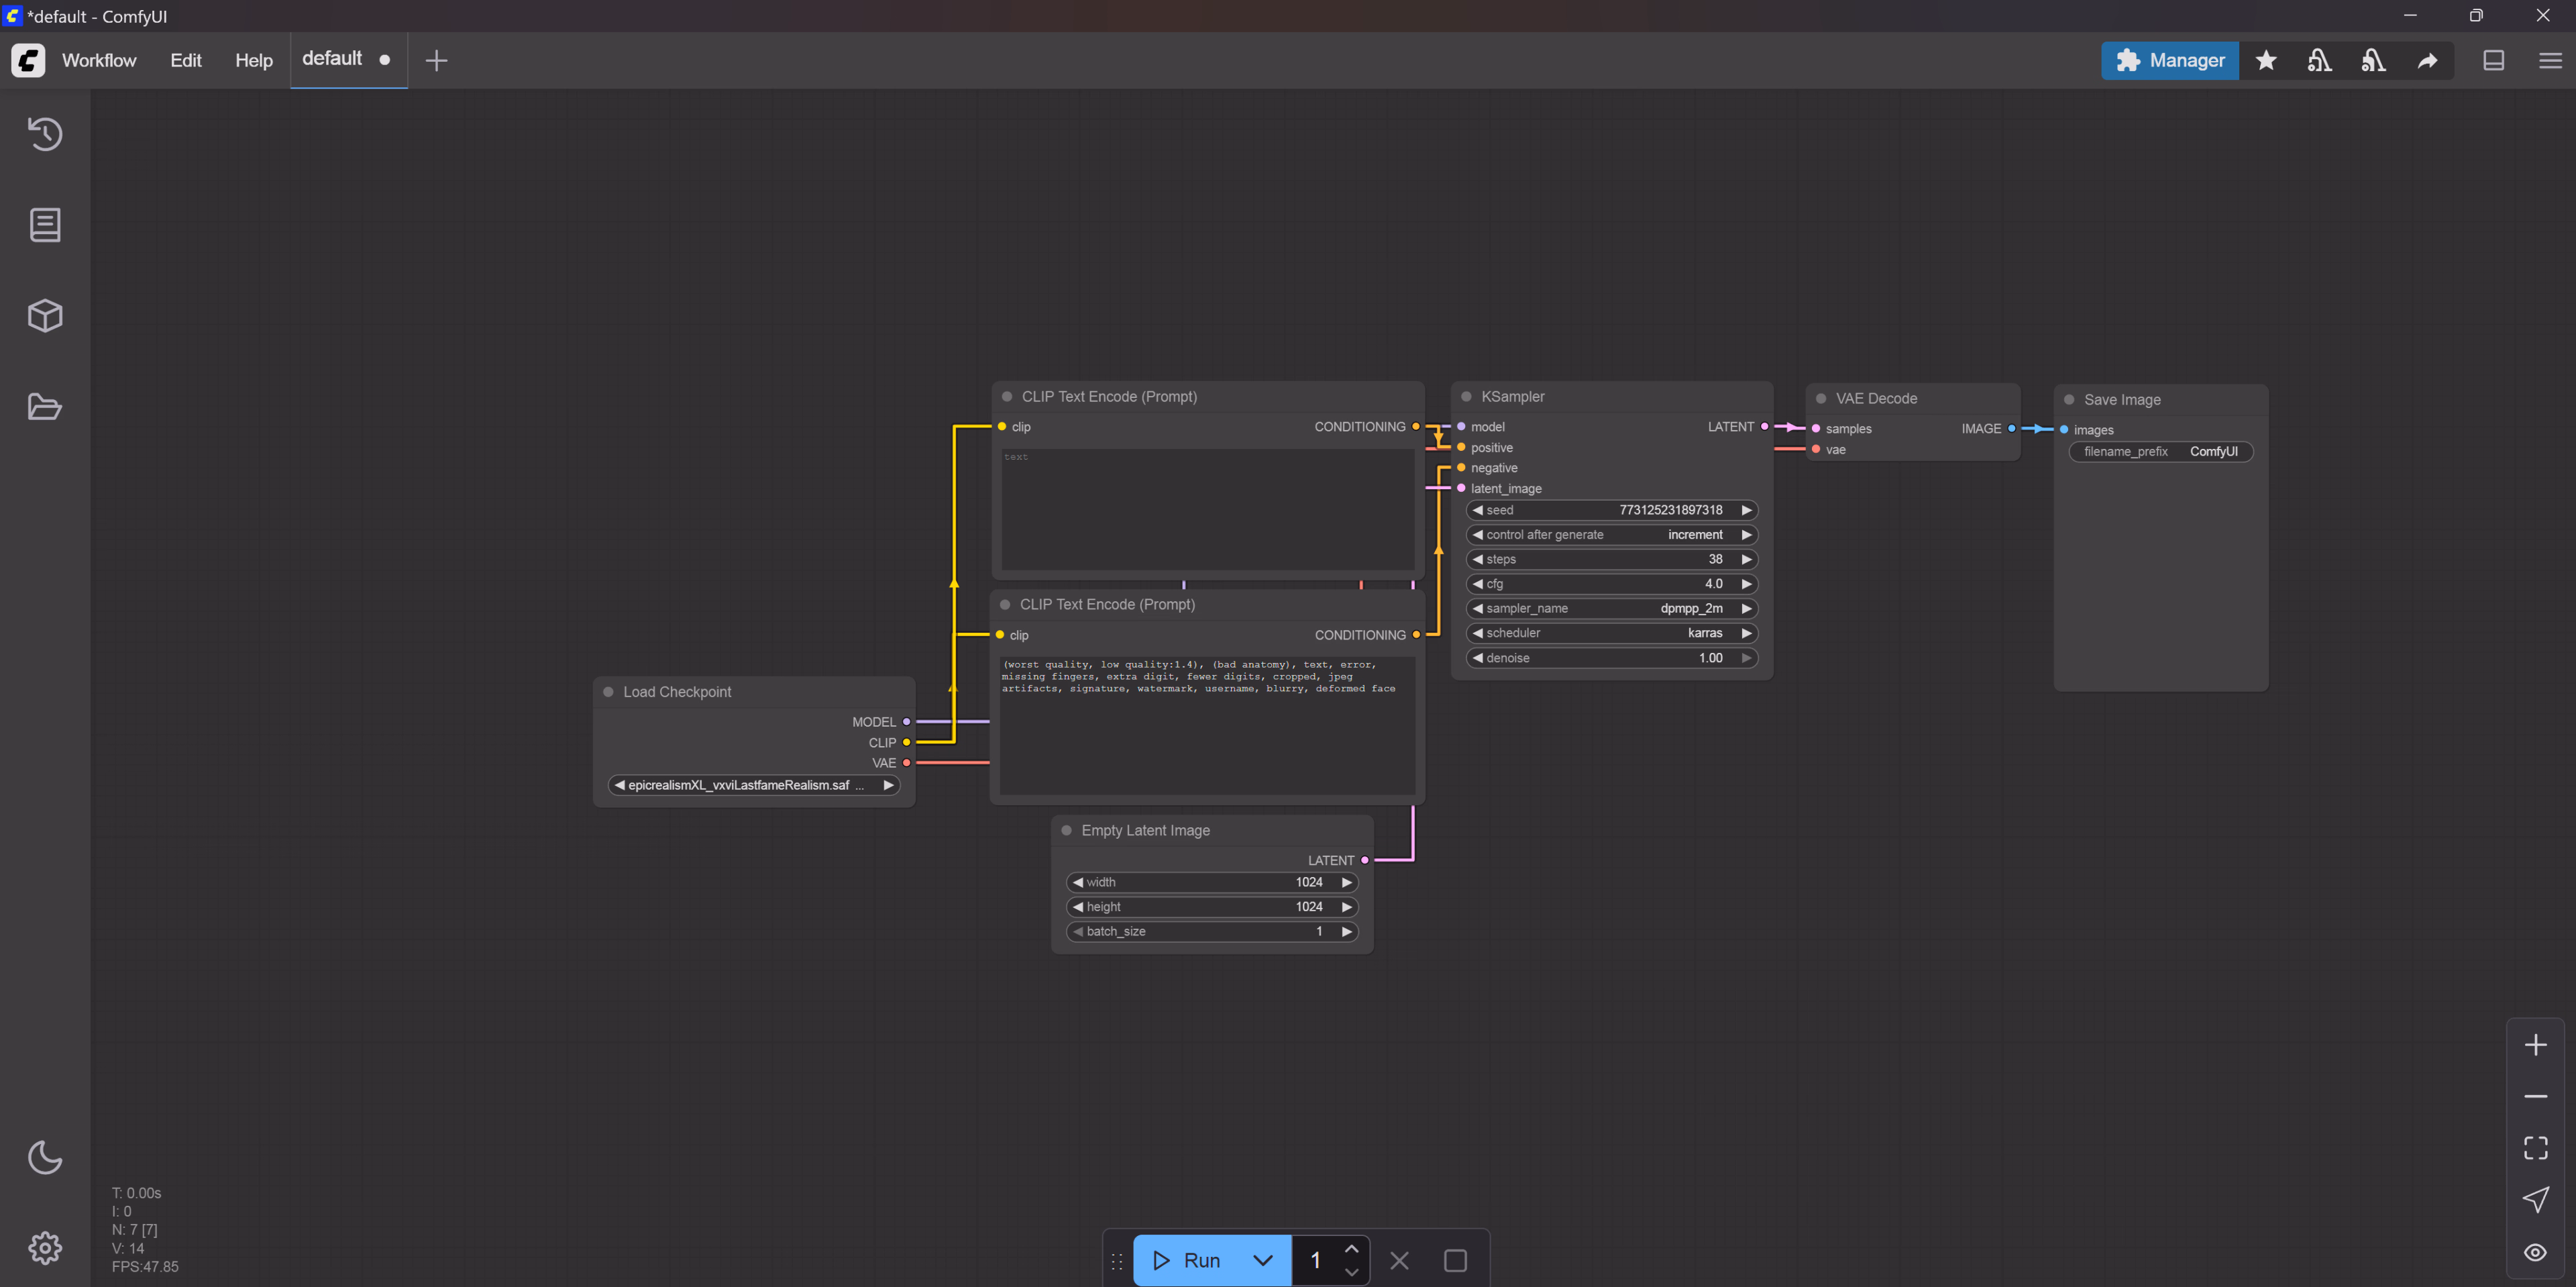This screenshot has width=2576, height=1287.
Task: Open the queue history sidebar panel
Action: click(45, 134)
